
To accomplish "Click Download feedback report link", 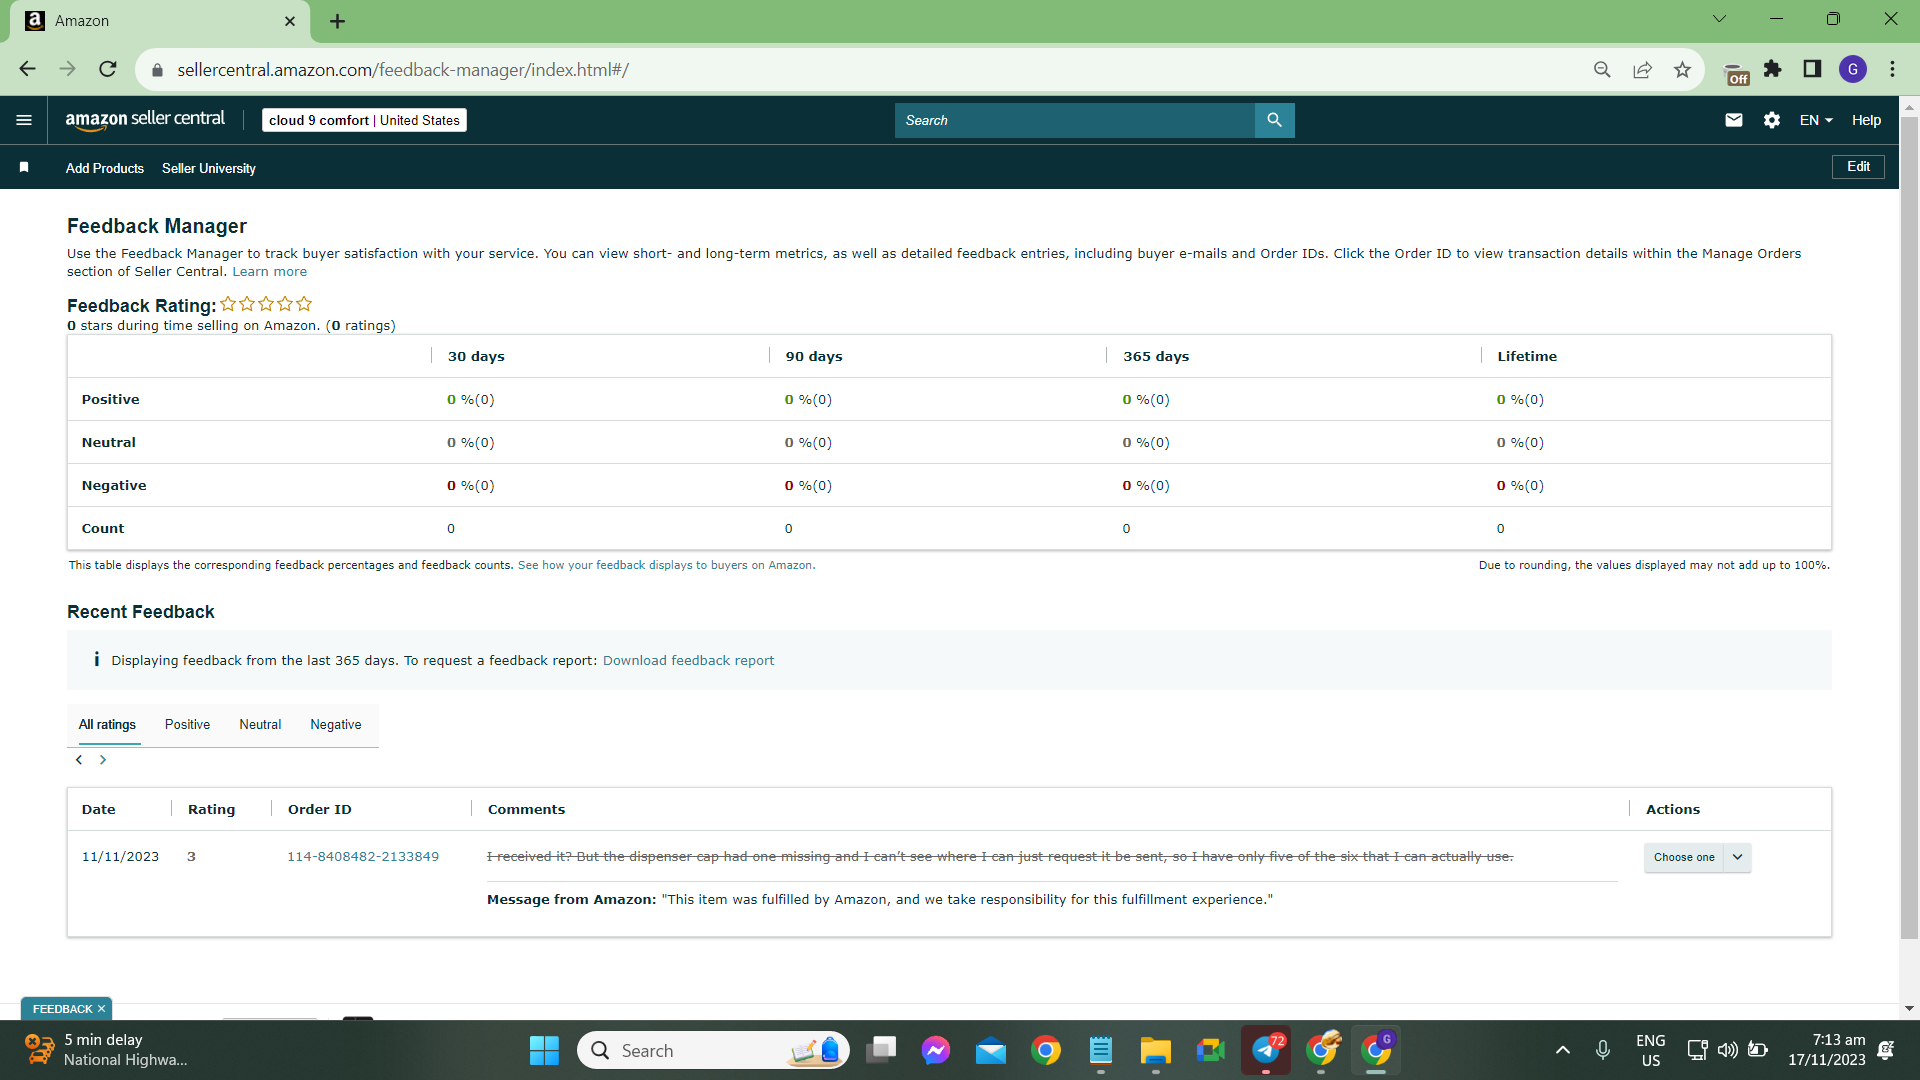I will [x=688, y=661].
